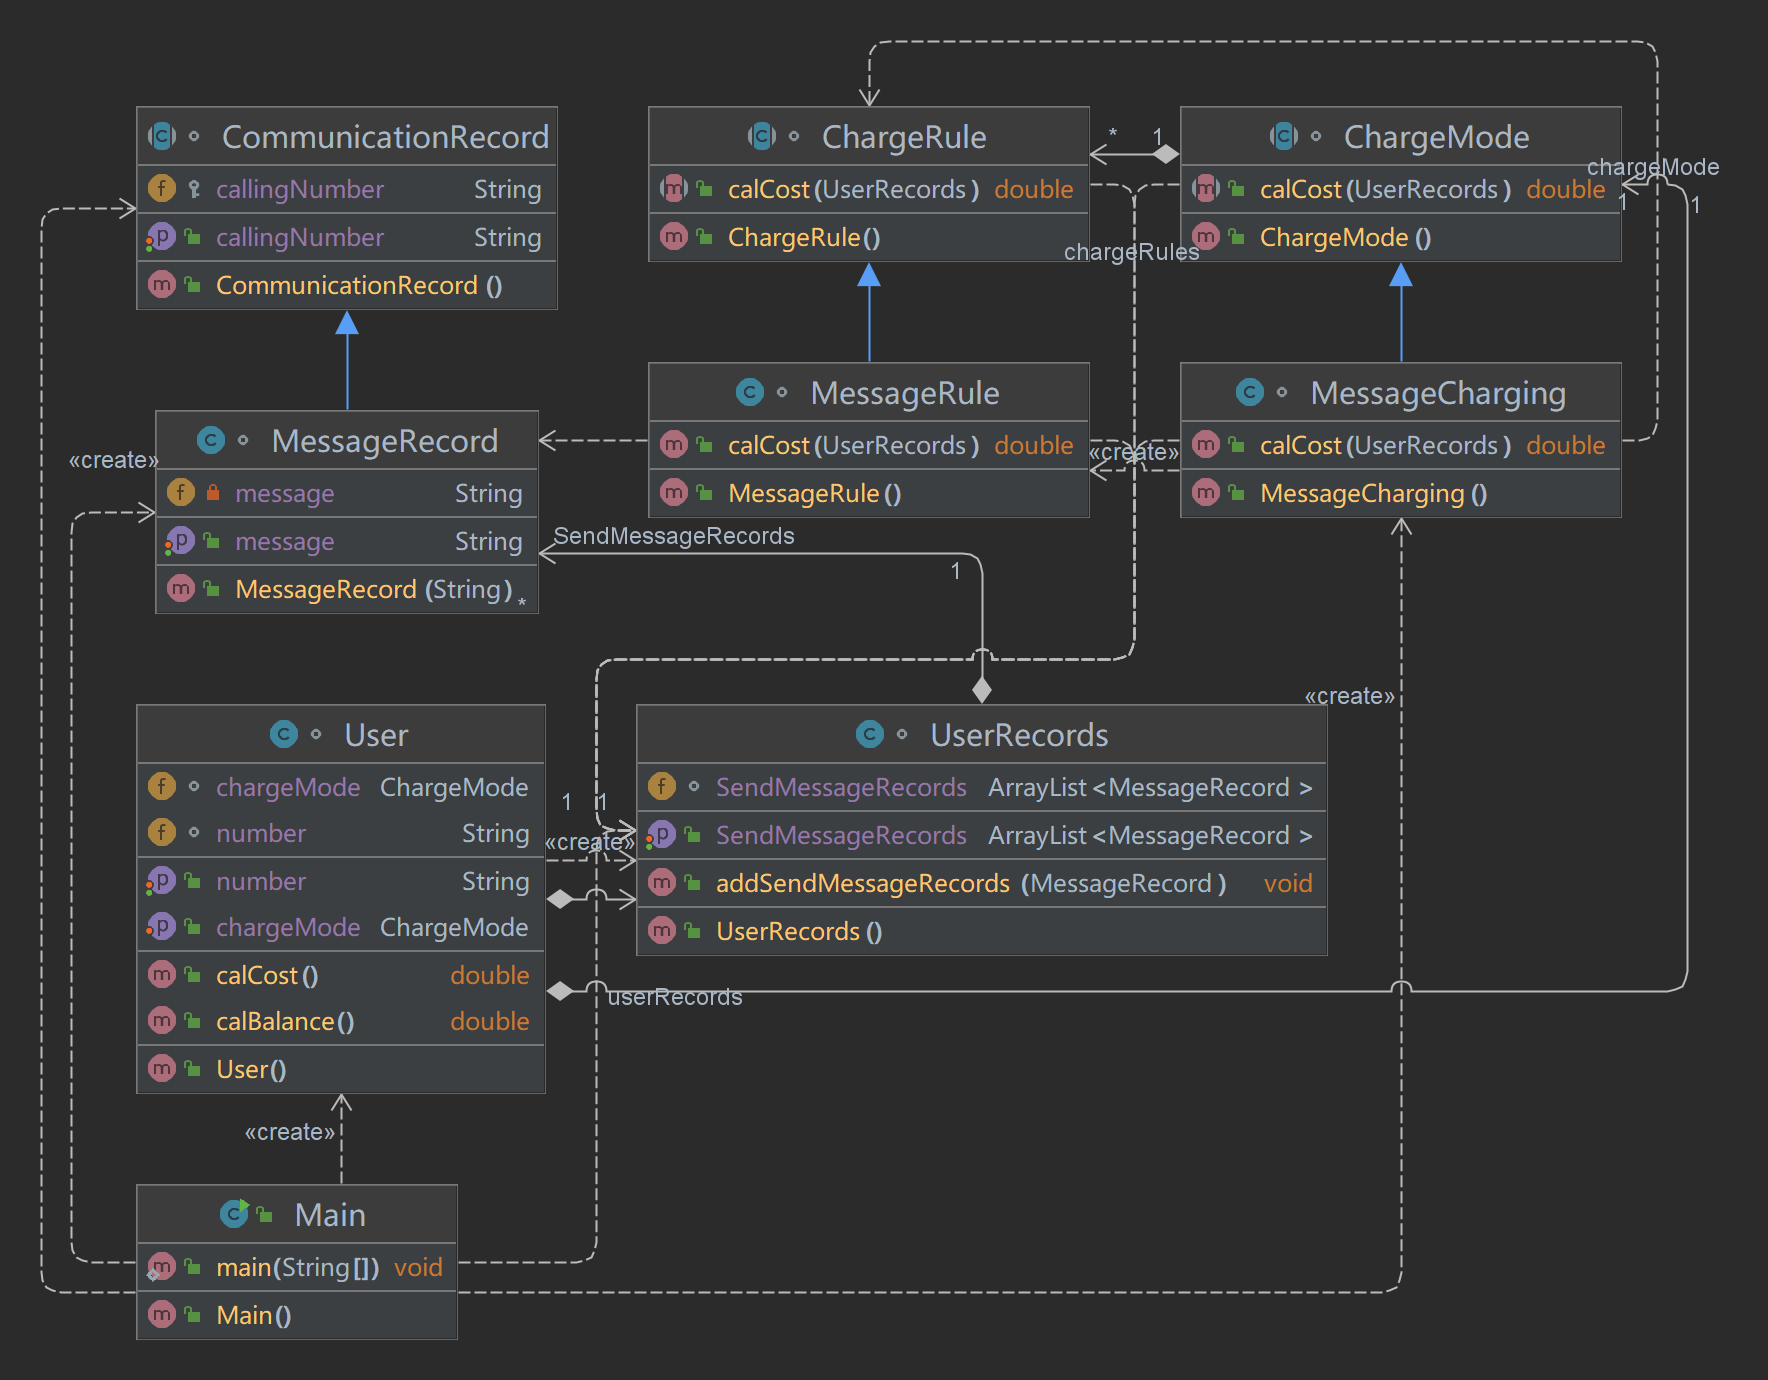Select the ChargeRule class title

(x=904, y=137)
